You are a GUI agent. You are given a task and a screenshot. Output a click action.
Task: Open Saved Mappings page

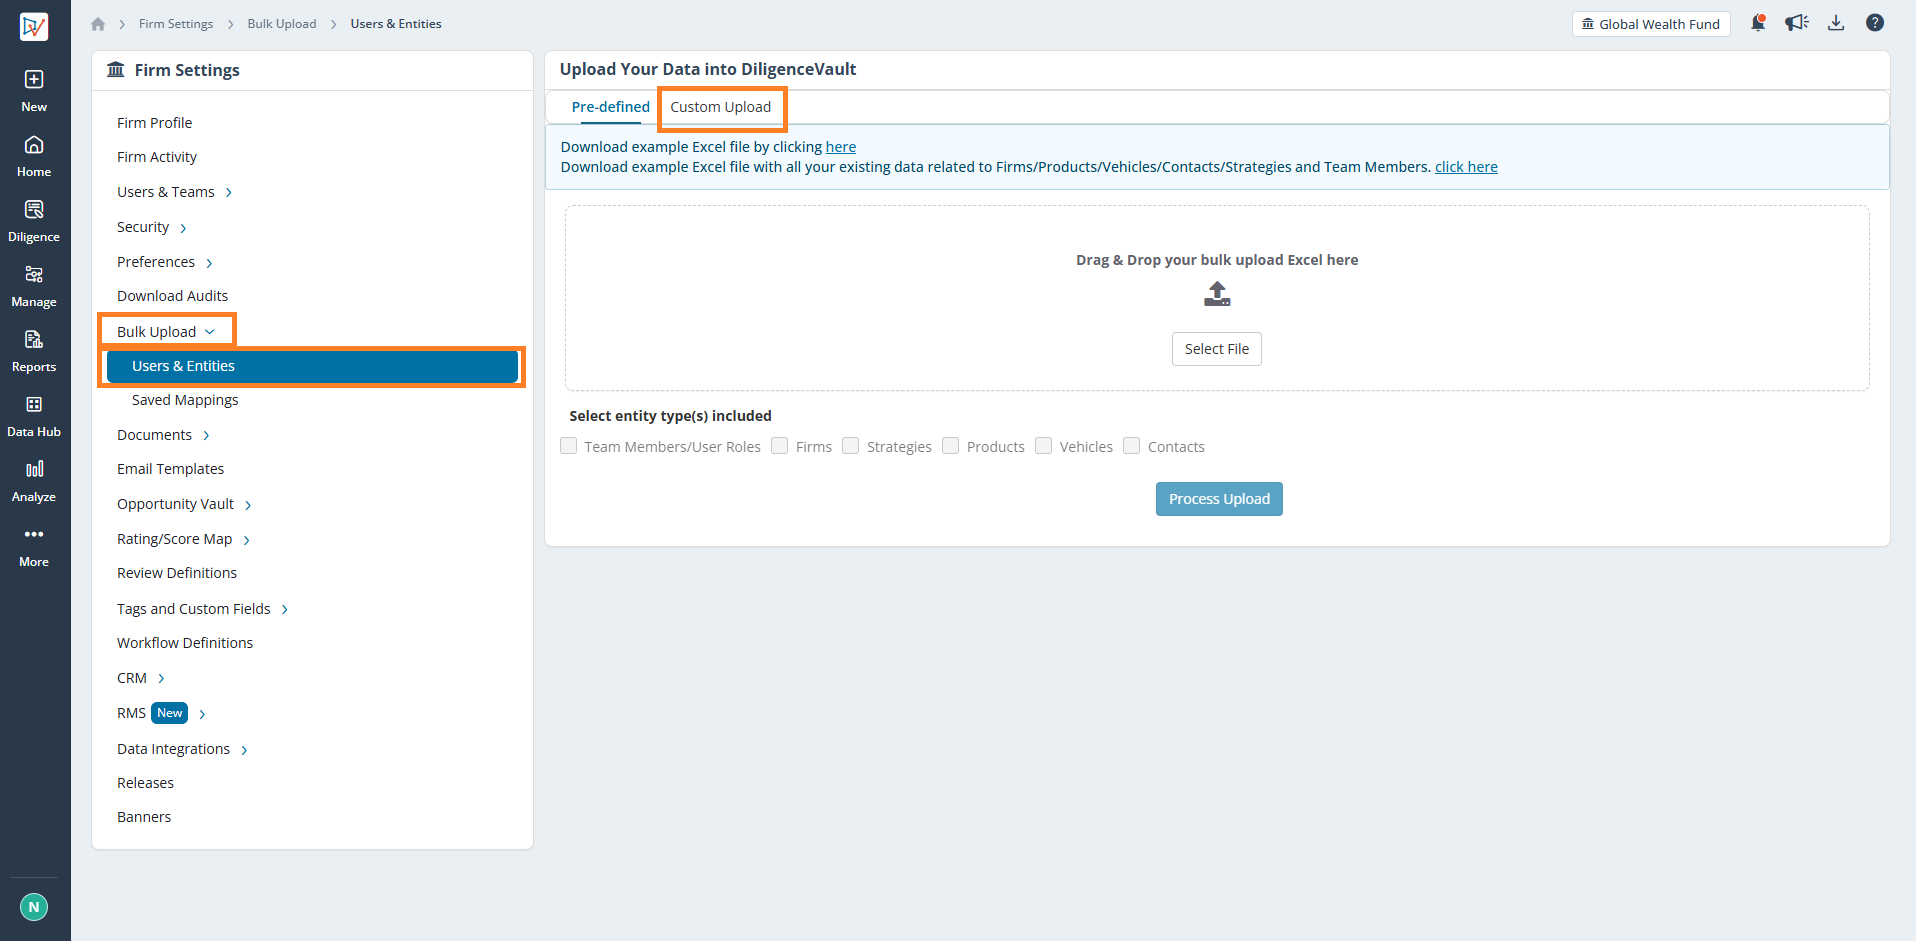coord(185,400)
